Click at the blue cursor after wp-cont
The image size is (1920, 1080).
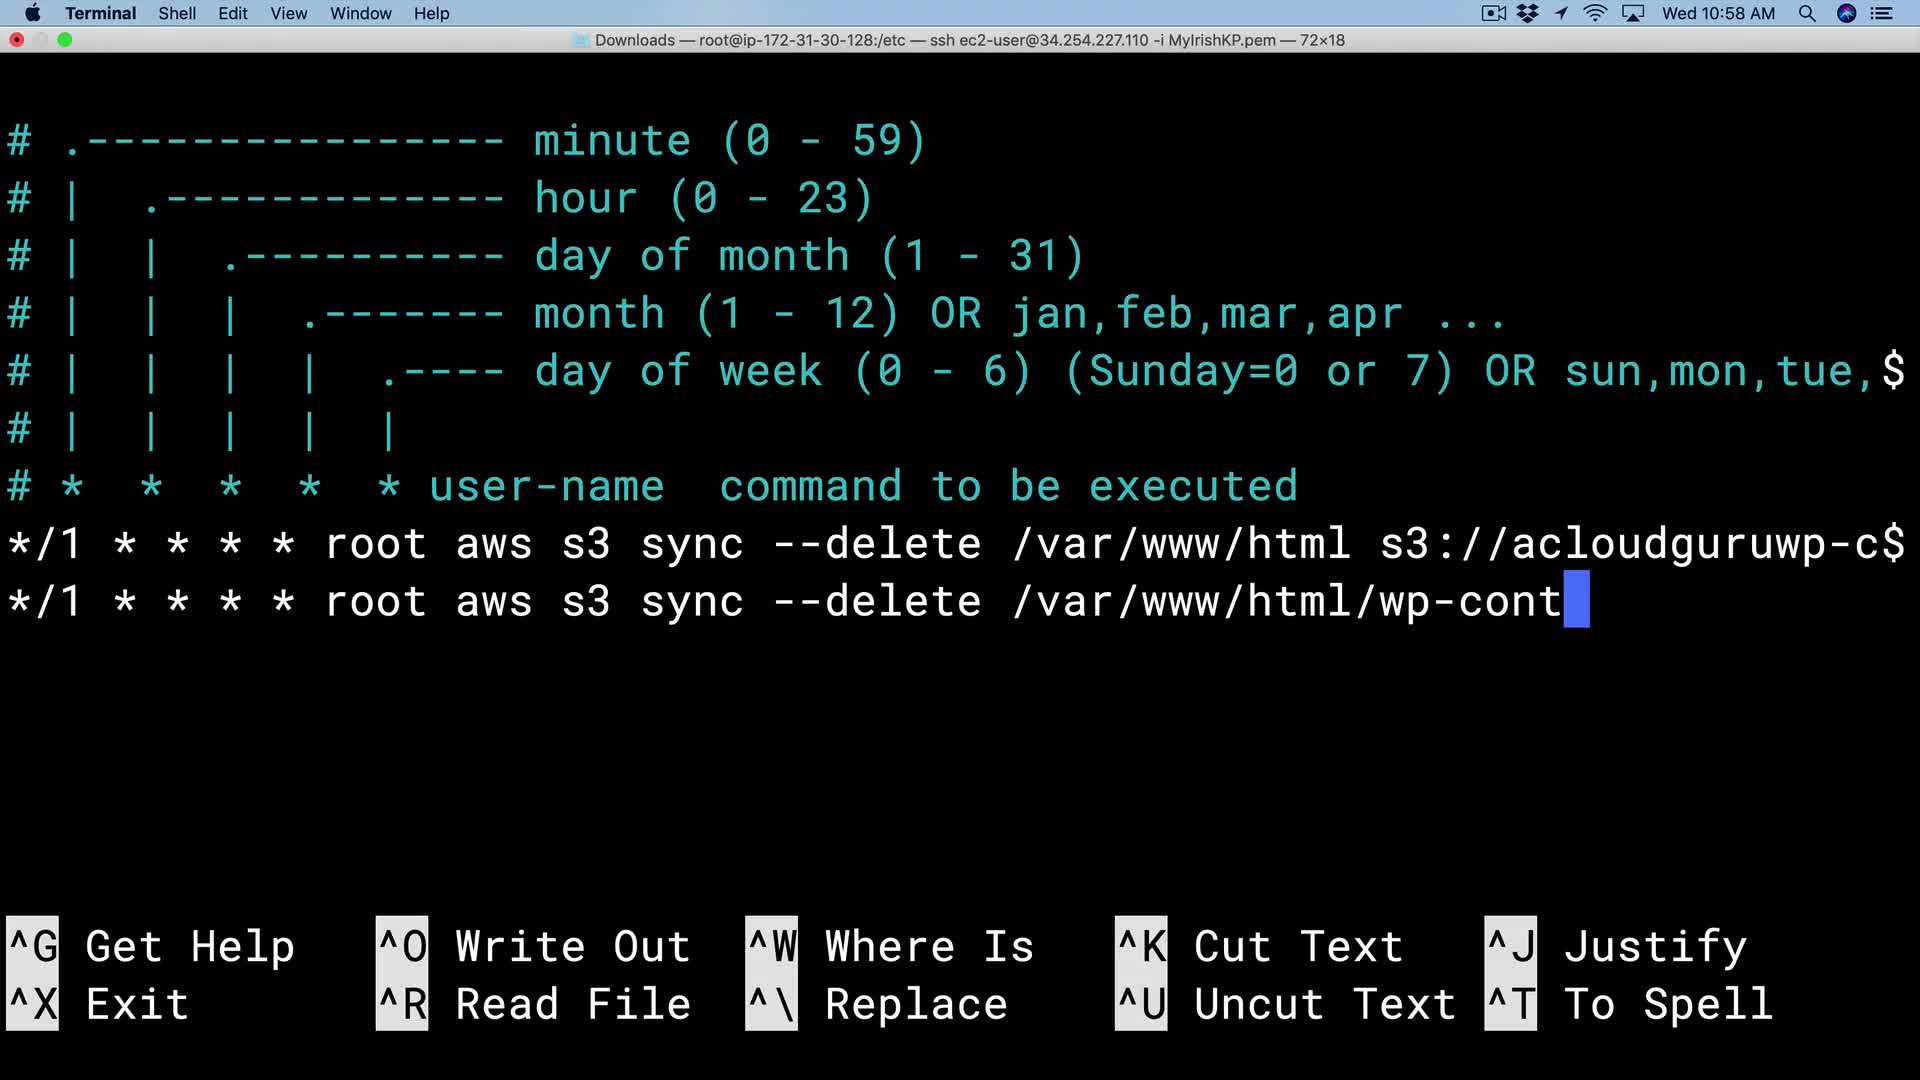[x=1576, y=600]
